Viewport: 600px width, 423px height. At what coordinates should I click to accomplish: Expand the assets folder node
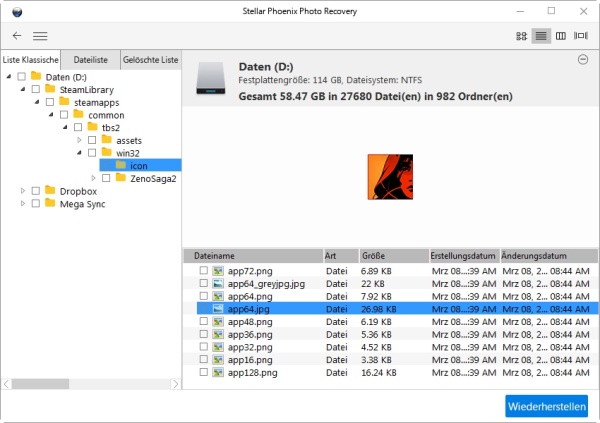tap(80, 140)
